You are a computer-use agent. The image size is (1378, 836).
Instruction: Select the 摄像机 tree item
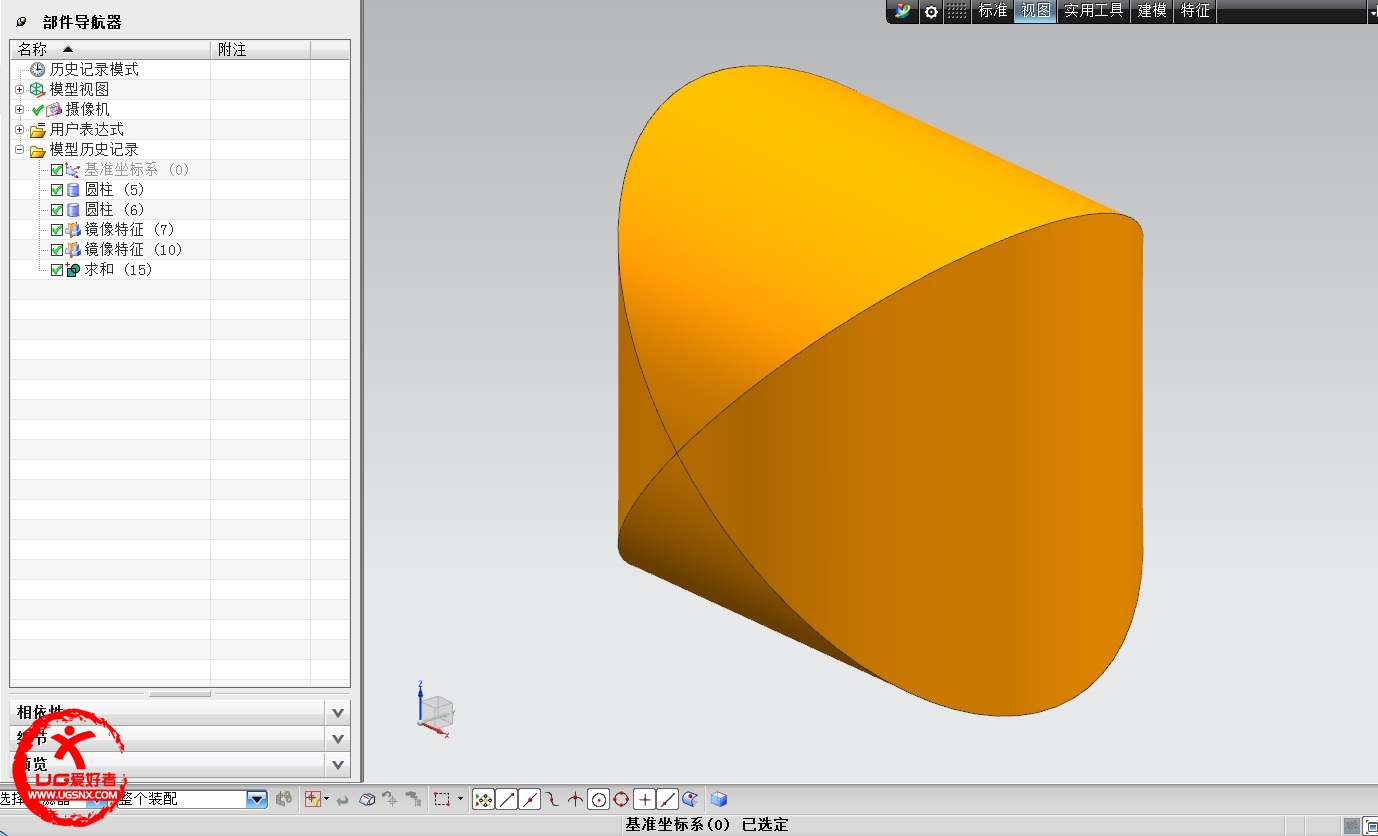click(88, 109)
